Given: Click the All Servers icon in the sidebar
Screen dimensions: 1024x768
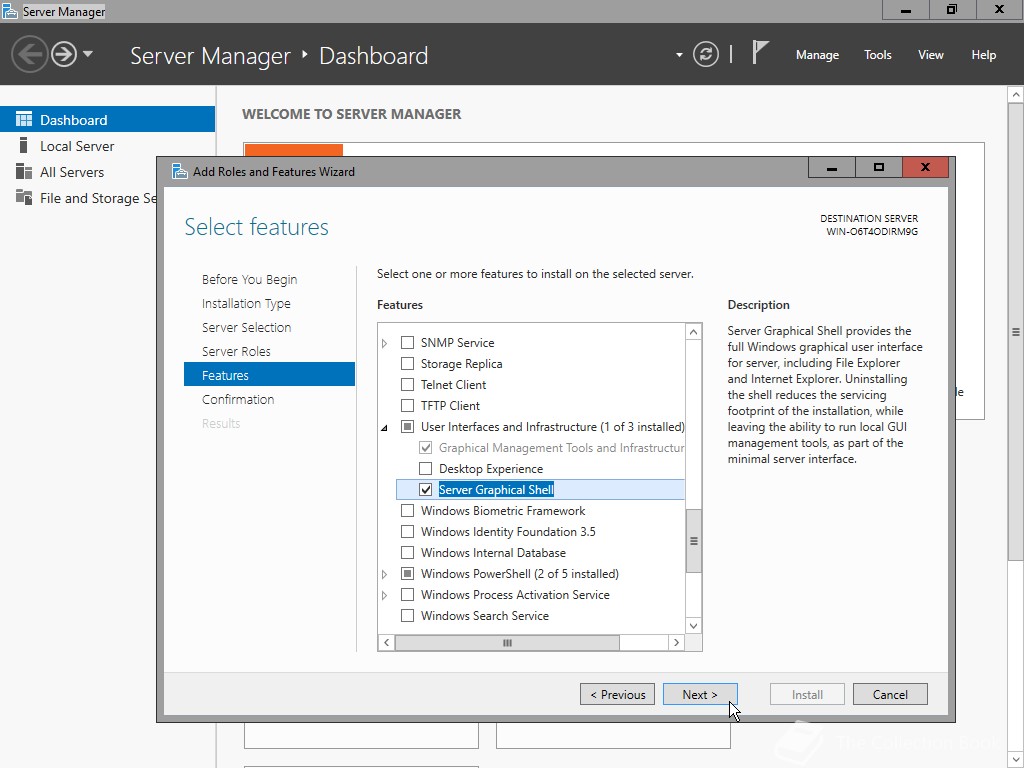Looking at the screenshot, I should click(x=24, y=172).
